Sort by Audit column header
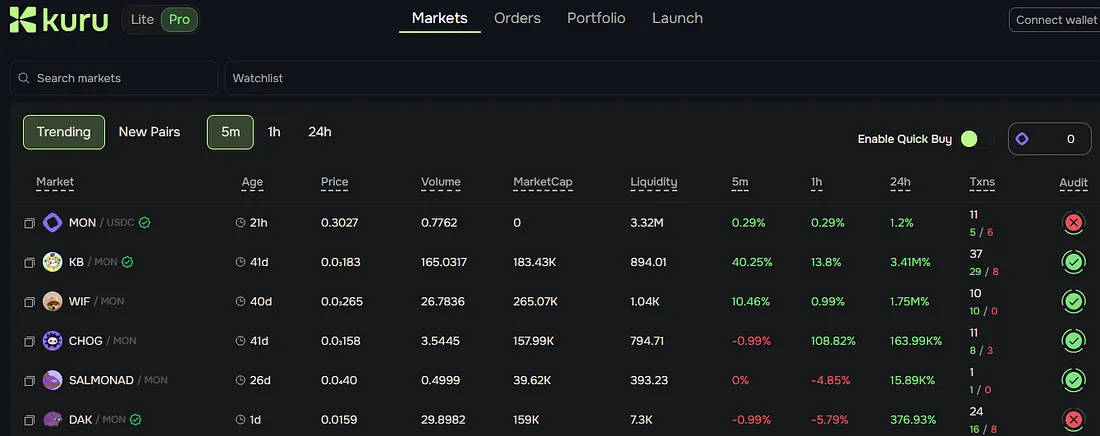This screenshot has width=1100, height=436. pyautogui.click(x=1073, y=183)
